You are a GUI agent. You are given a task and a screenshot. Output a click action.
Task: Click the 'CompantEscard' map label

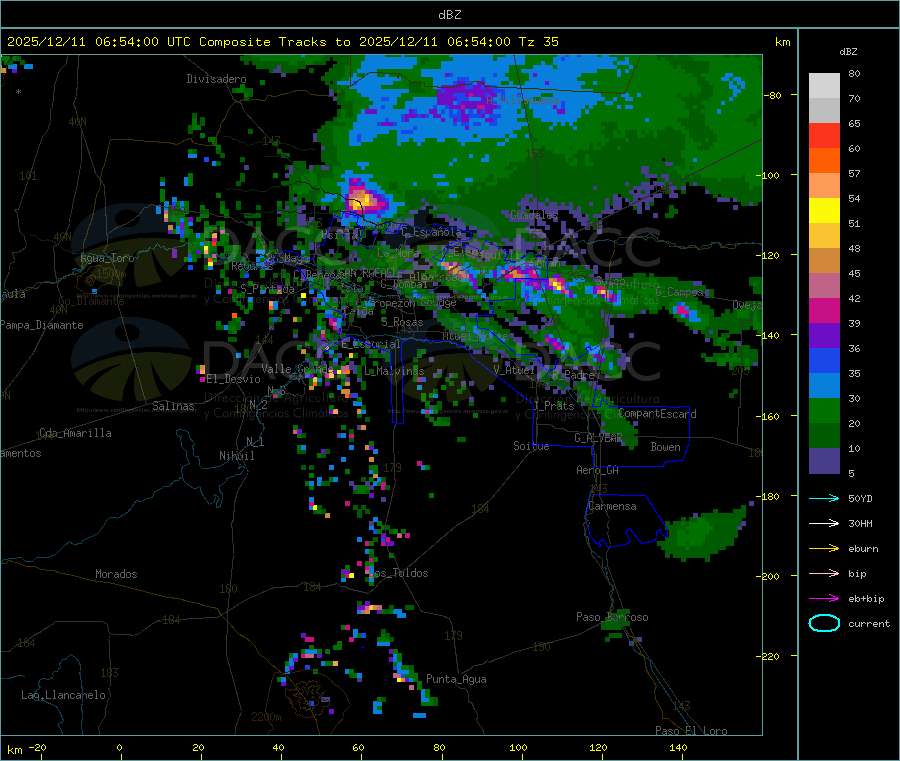[x=658, y=413]
